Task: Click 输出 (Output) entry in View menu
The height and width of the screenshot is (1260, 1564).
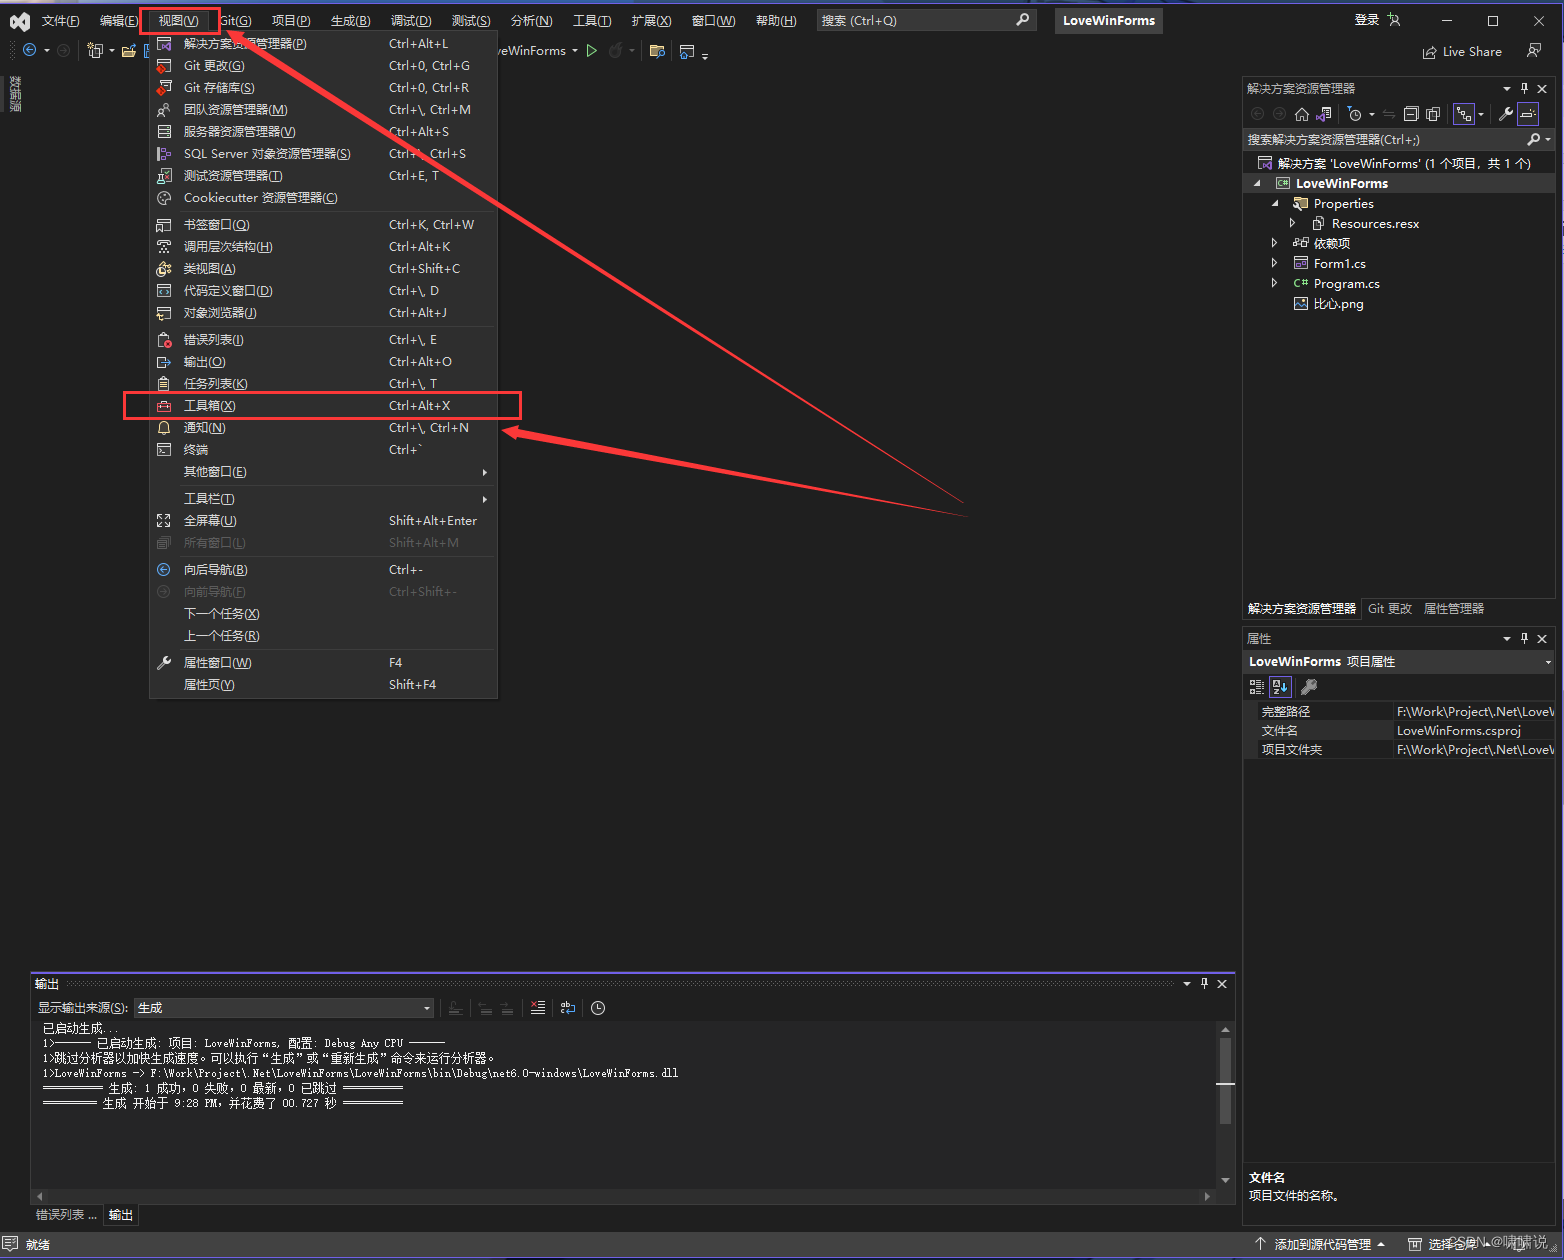Action: [323, 362]
